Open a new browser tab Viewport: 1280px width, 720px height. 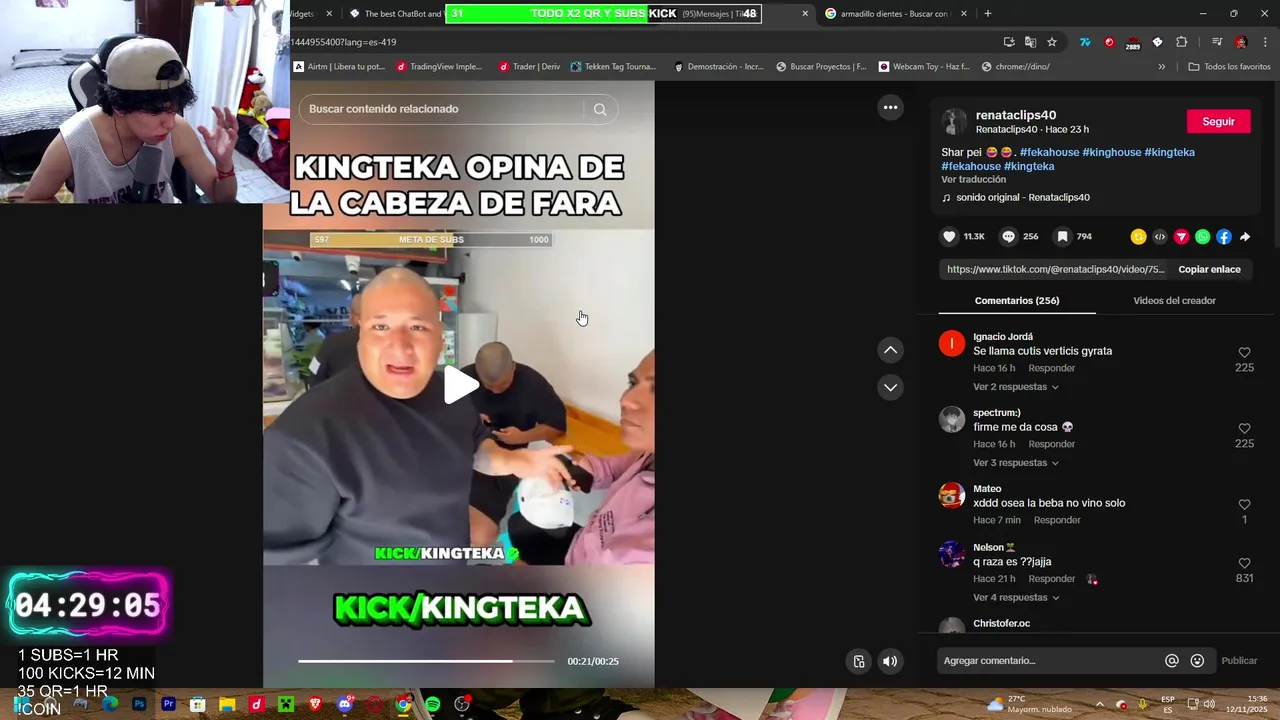(988, 14)
